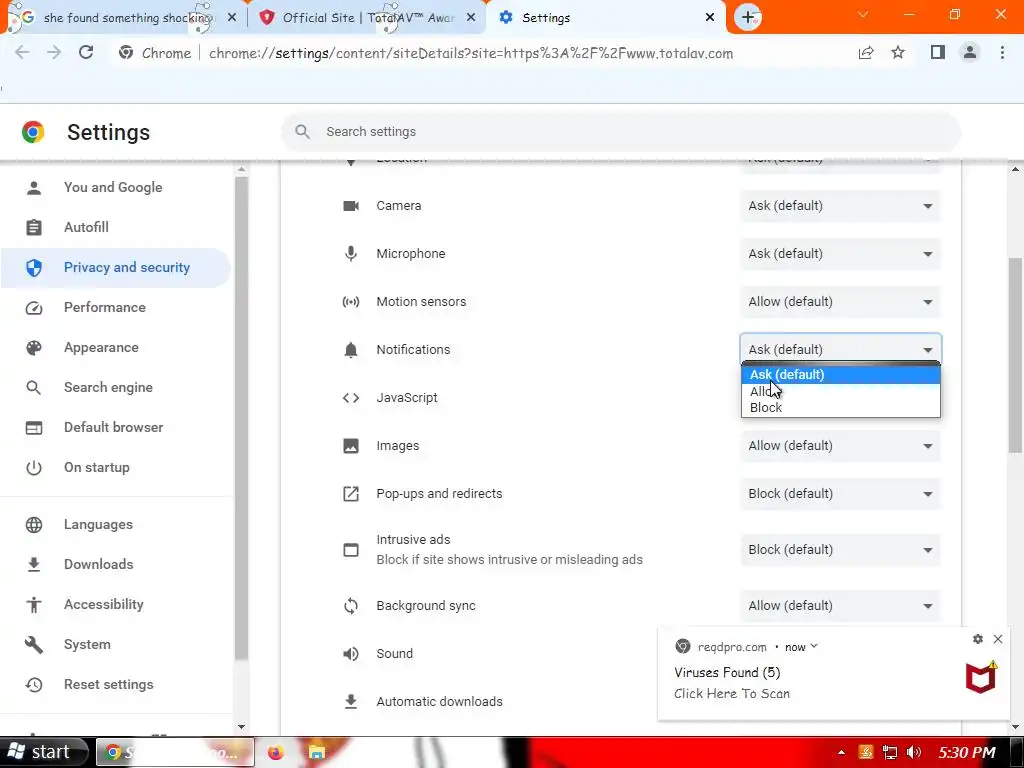Image resolution: width=1024 pixels, height=768 pixels.
Task: Click the Chrome logo beside Settings
Action: pyautogui.click(x=33, y=132)
